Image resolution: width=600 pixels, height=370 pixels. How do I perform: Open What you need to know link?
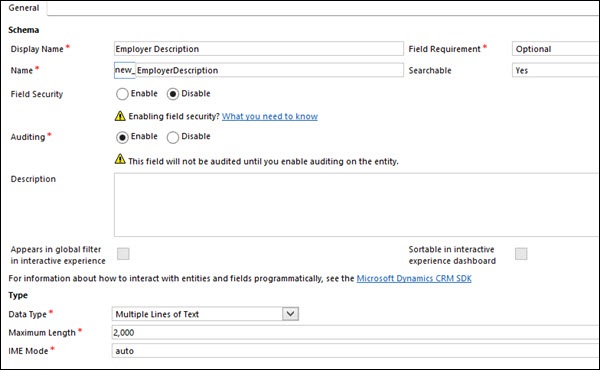coord(270,116)
